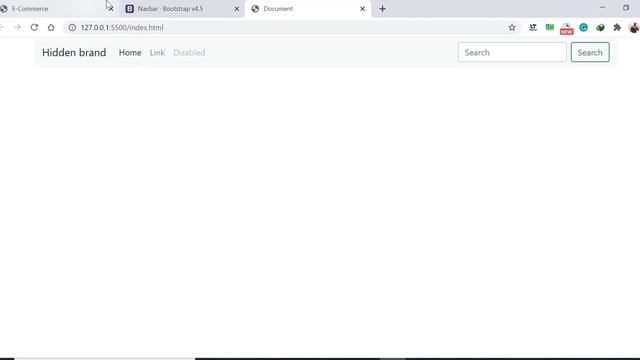Reload the current page

point(34,27)
